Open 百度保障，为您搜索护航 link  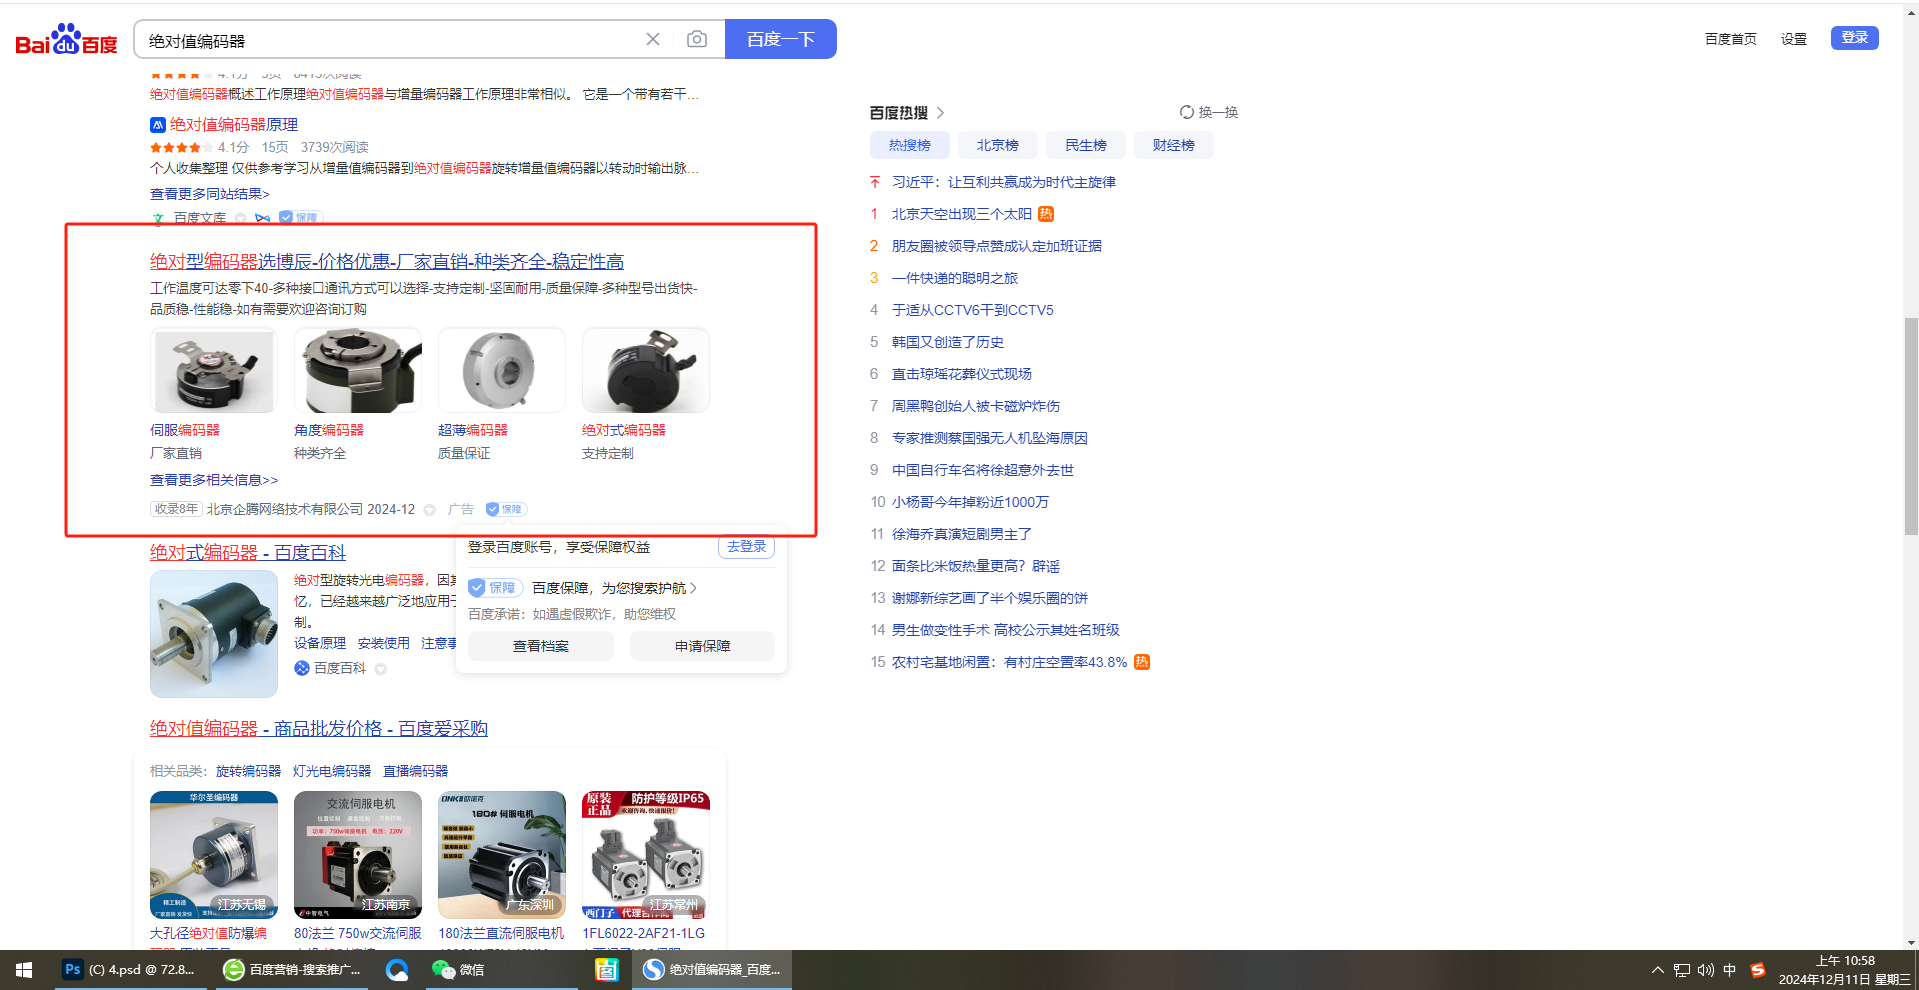(615, 588)
